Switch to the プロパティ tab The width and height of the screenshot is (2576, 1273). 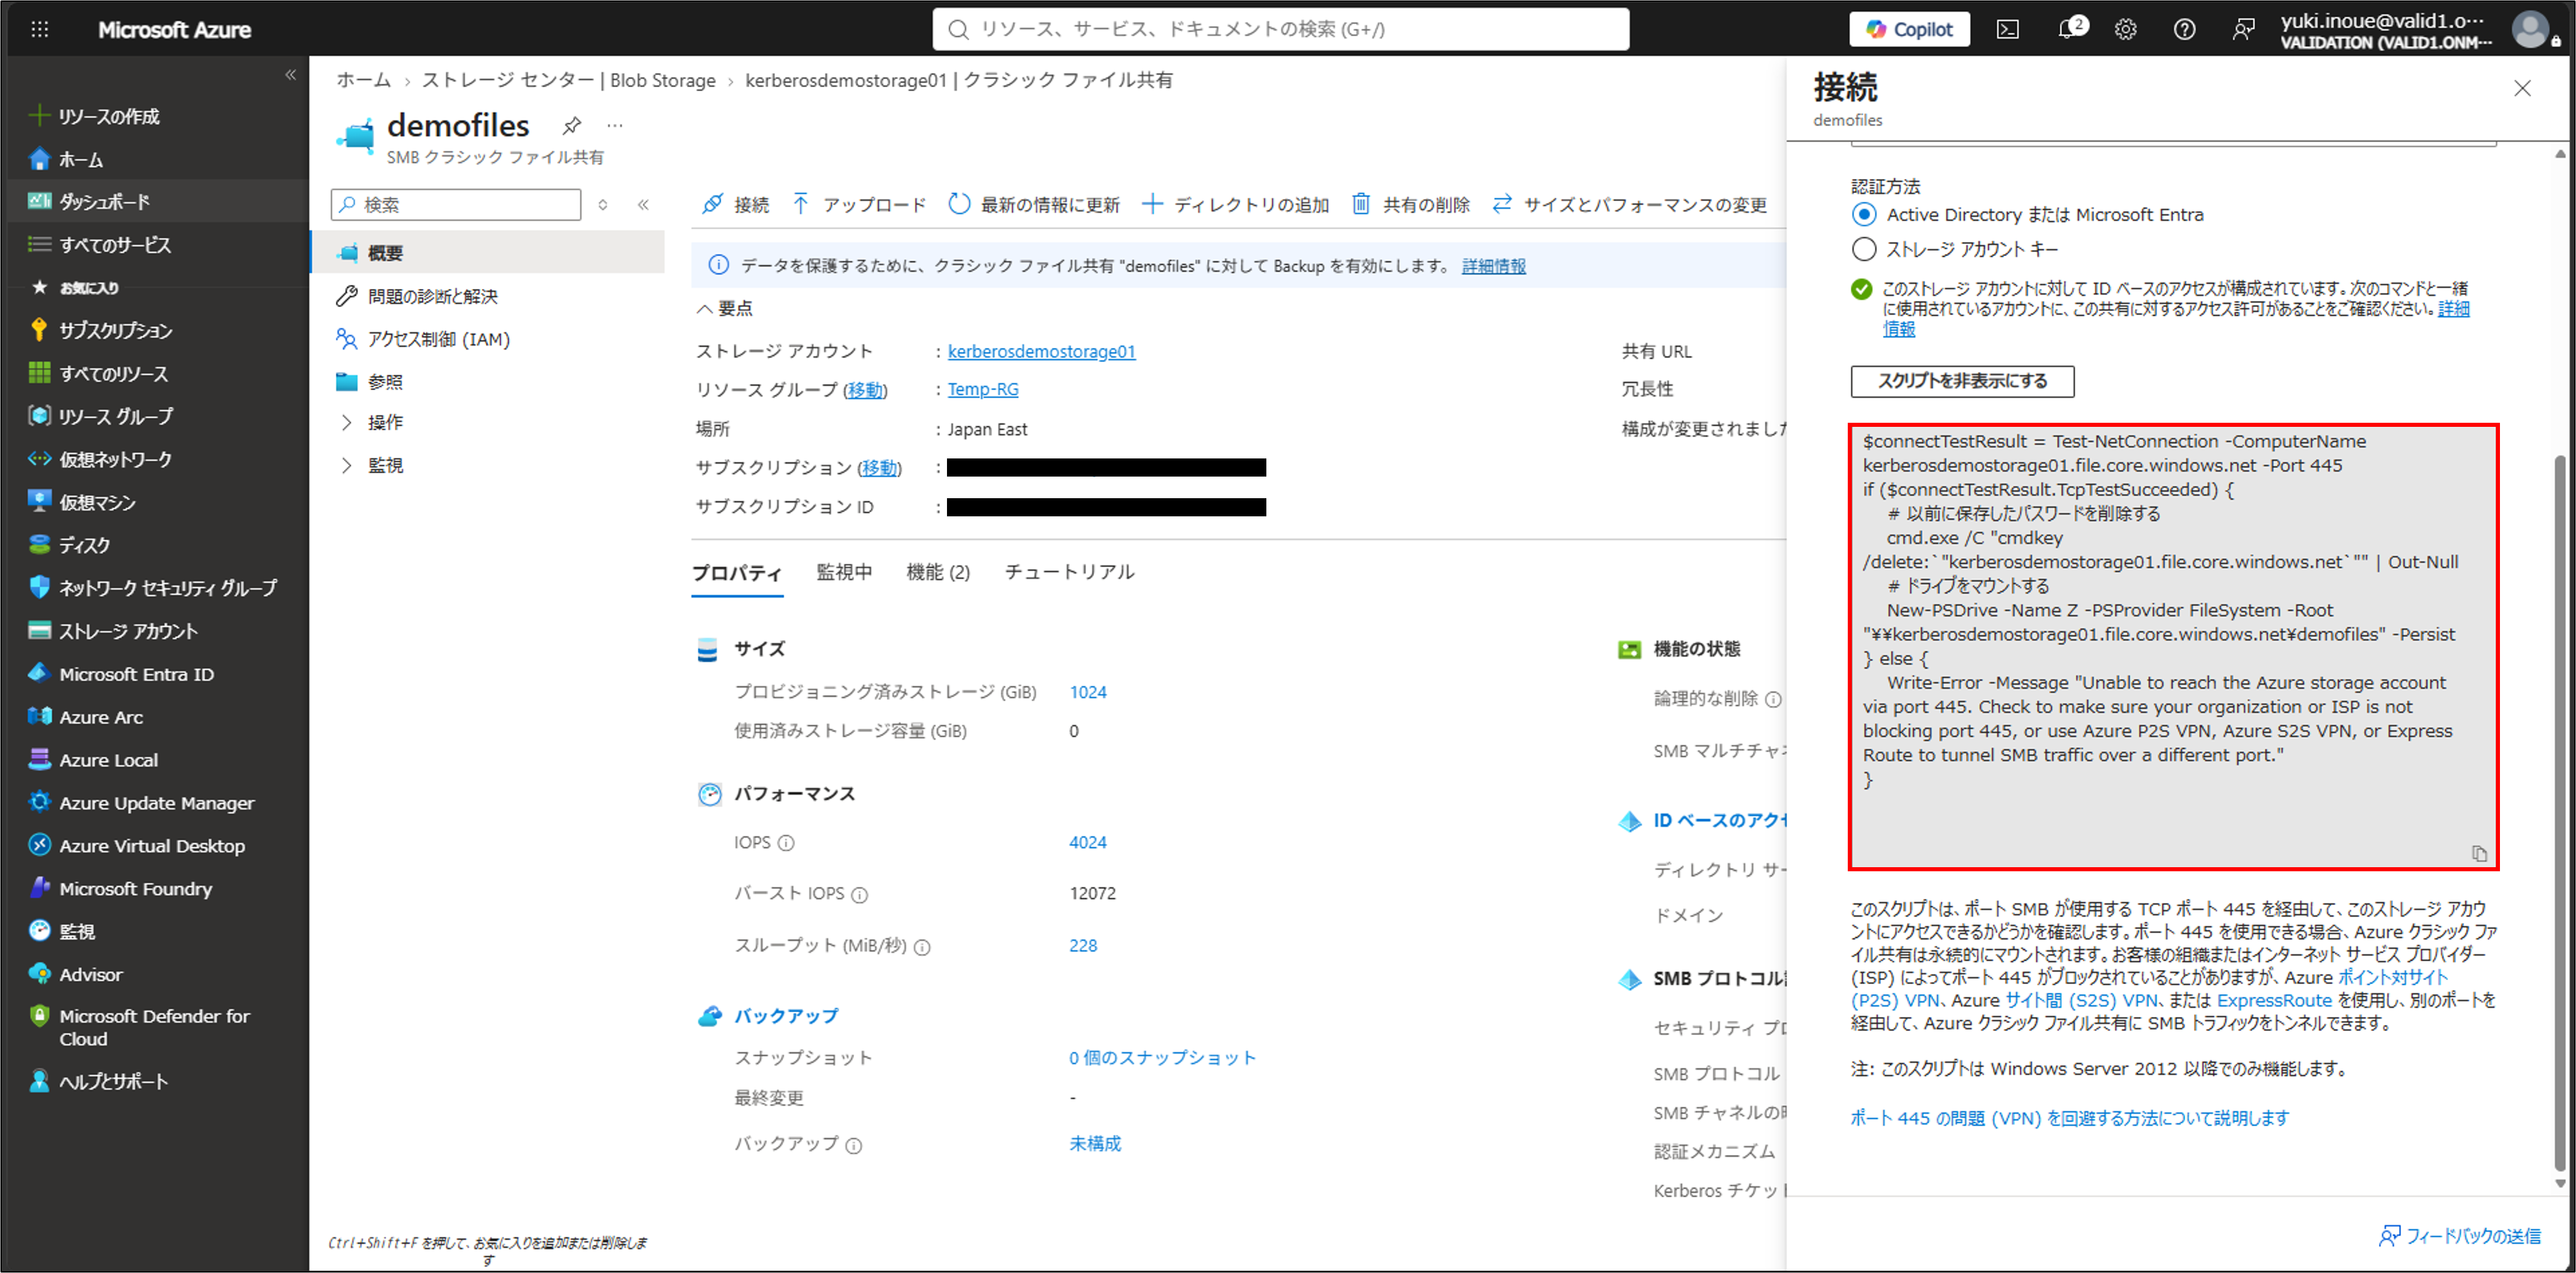pyautogui.click(x=737, y=573)
